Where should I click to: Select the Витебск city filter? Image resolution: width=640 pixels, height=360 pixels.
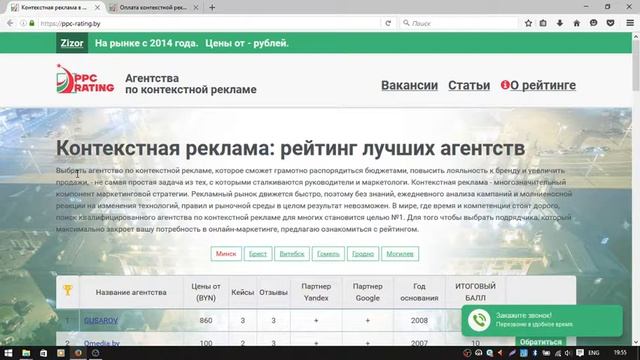click(292, 253)
